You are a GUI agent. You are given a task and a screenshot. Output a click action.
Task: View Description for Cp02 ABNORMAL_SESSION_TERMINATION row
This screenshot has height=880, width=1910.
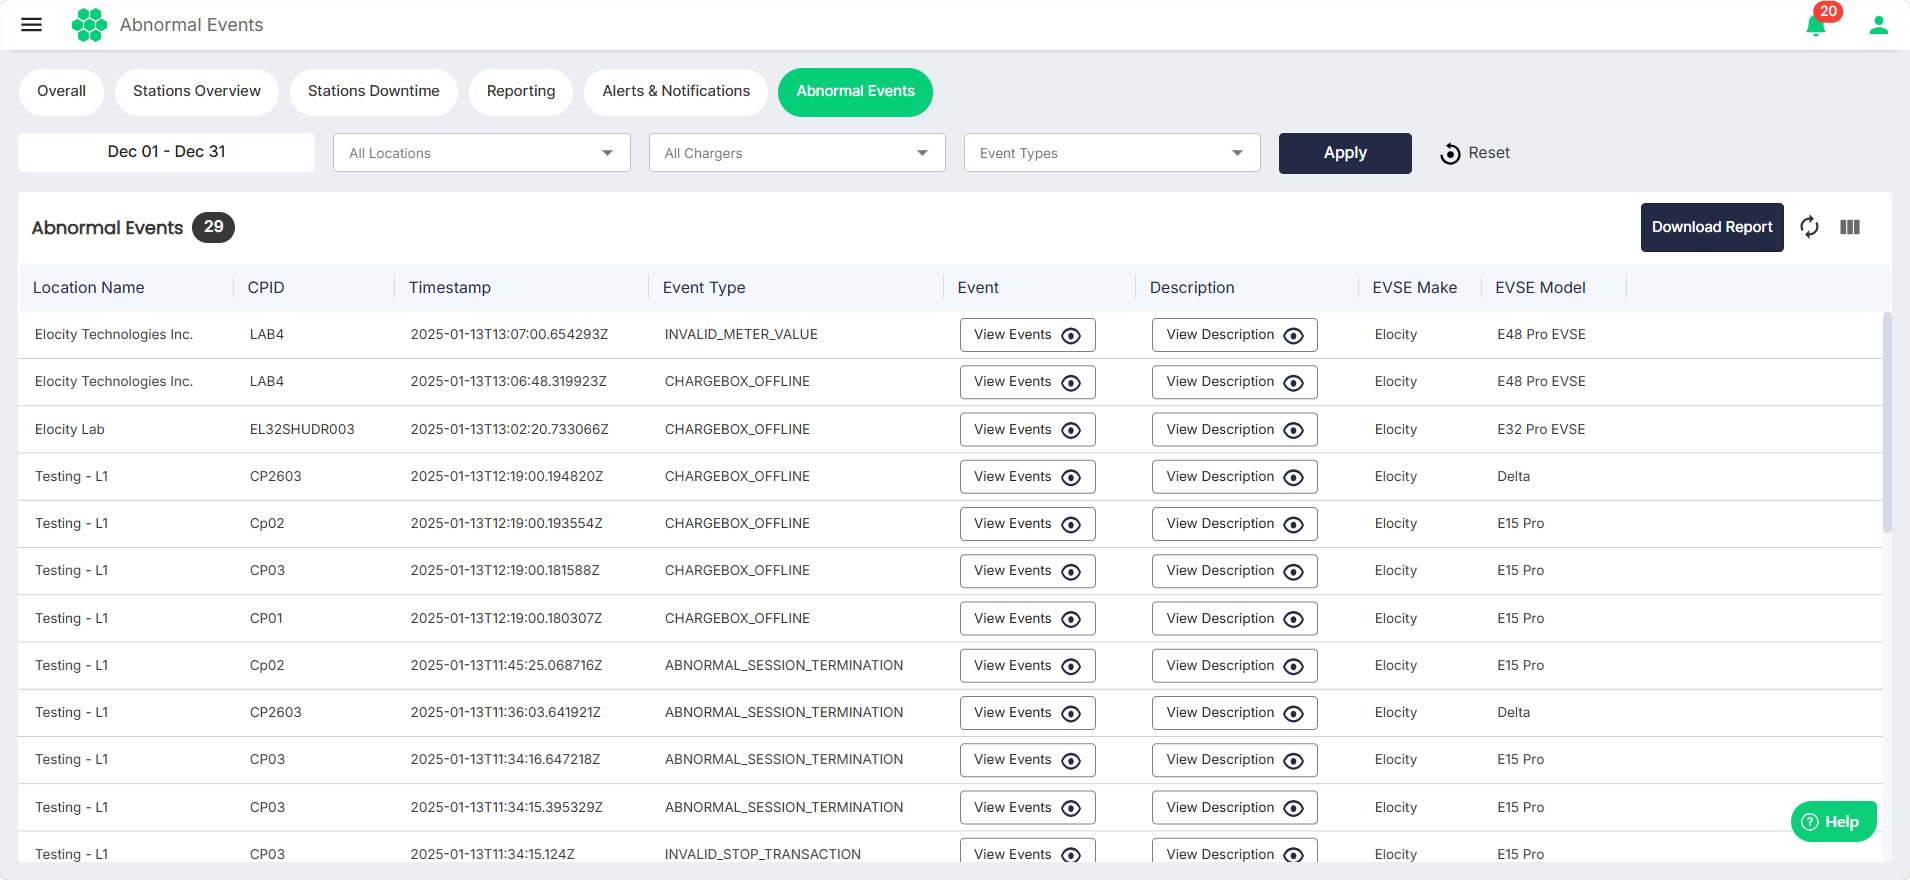1234,666
